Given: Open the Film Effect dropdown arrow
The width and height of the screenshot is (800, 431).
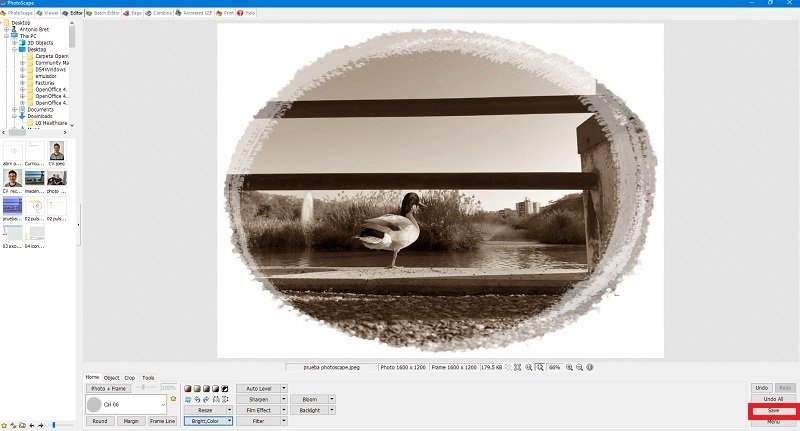Looking at the screenshot, I should click(x=284, y=410).
